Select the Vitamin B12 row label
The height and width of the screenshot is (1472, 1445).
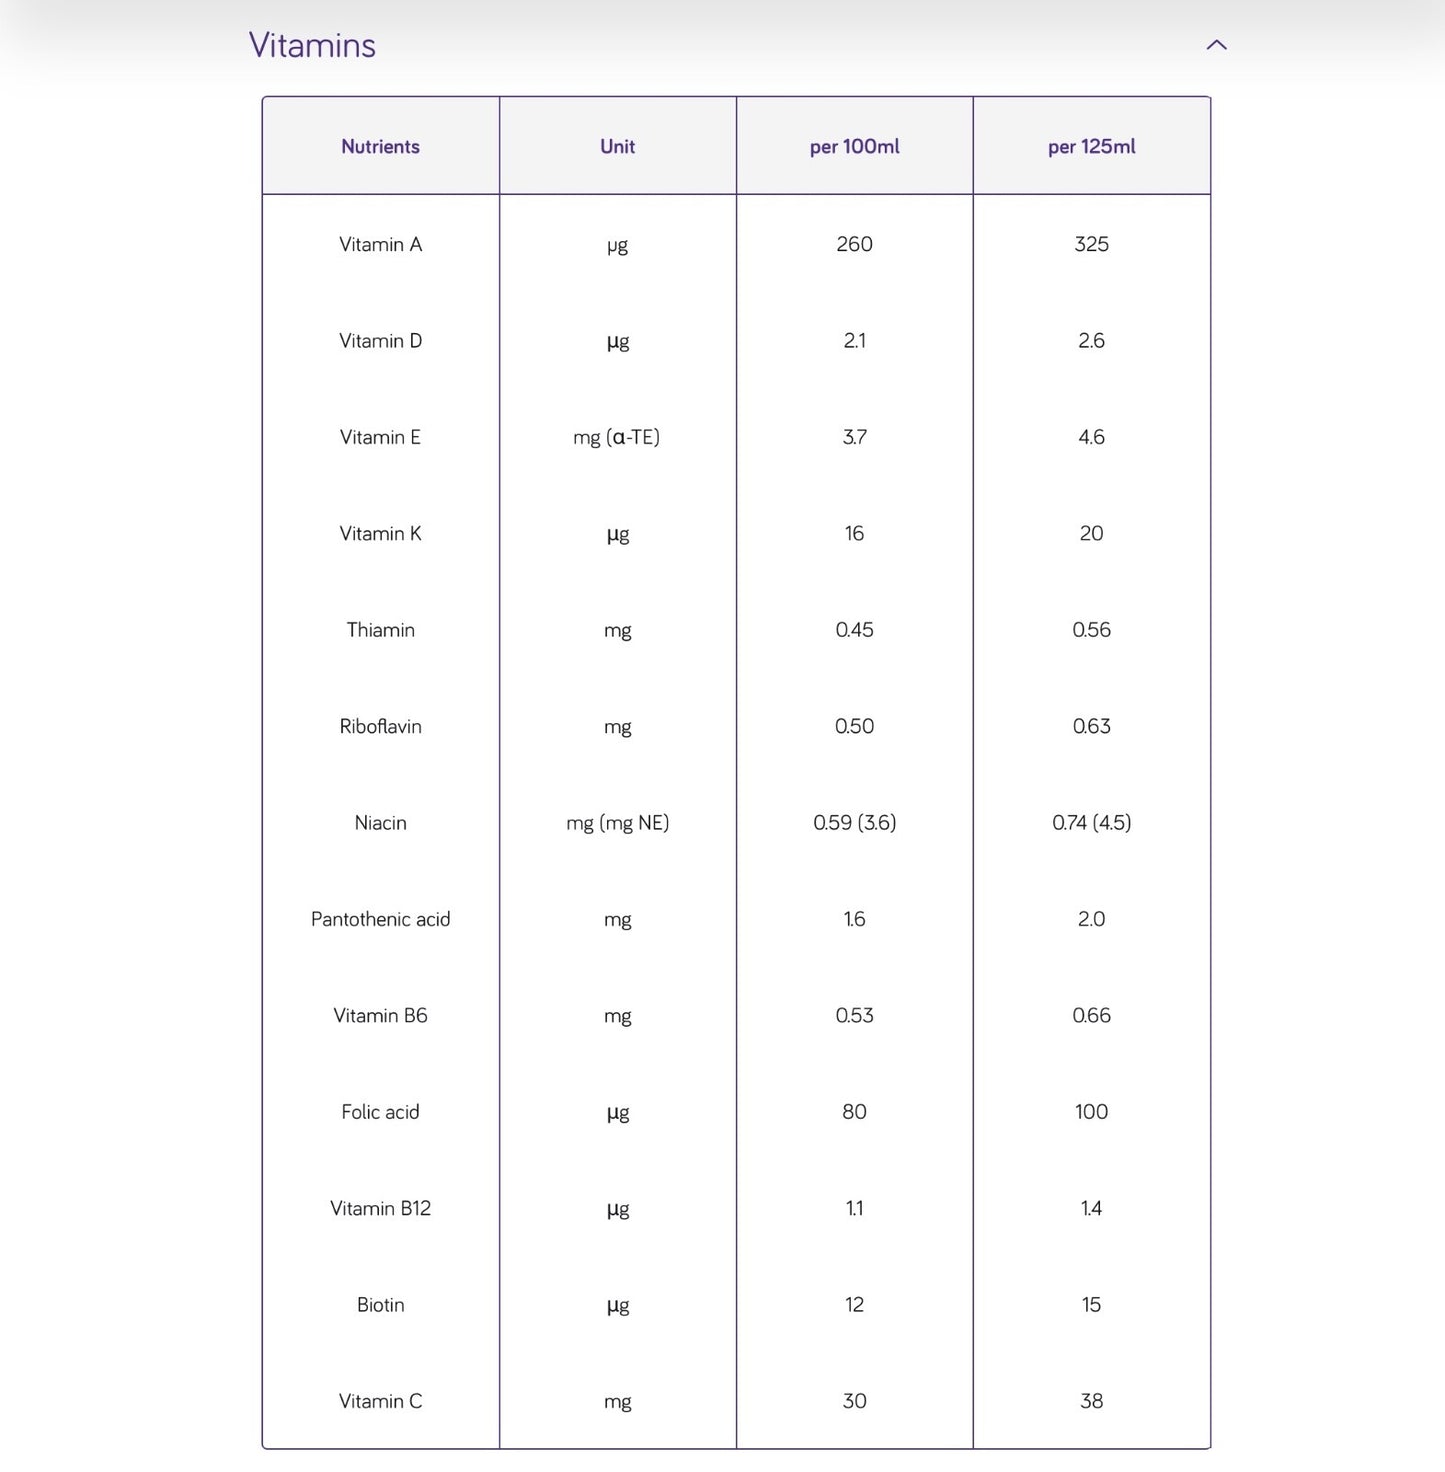(380, 1208)
